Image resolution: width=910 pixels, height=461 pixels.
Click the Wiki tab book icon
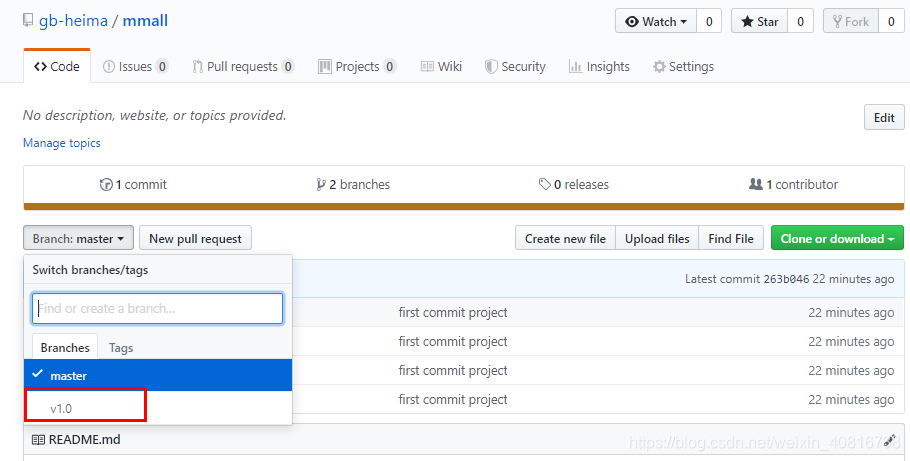(427, 67)
